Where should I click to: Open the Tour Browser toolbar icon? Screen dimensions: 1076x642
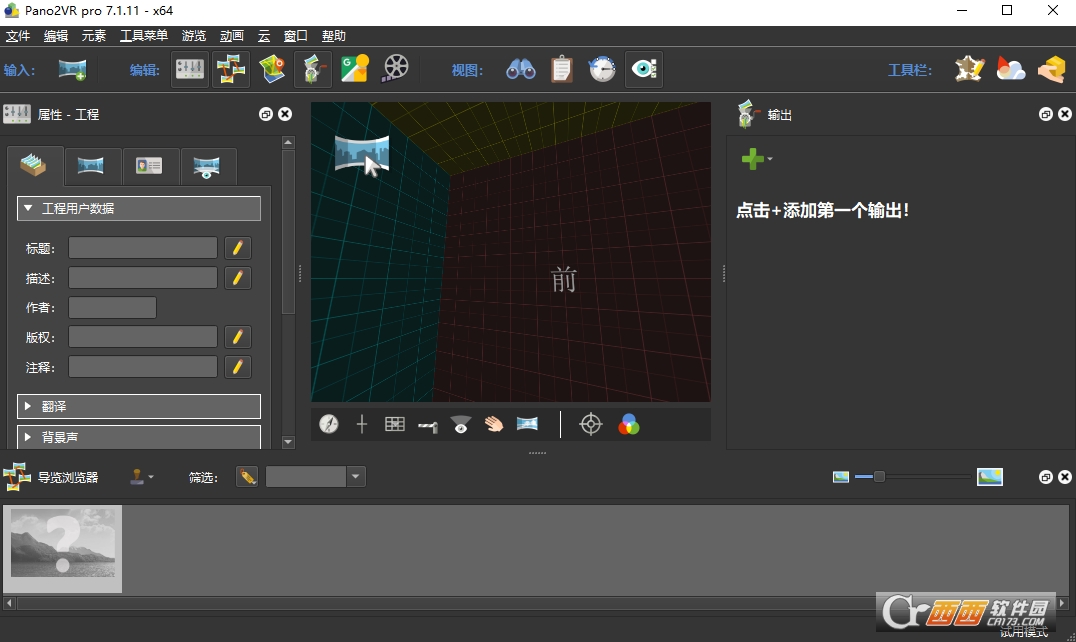231,69
